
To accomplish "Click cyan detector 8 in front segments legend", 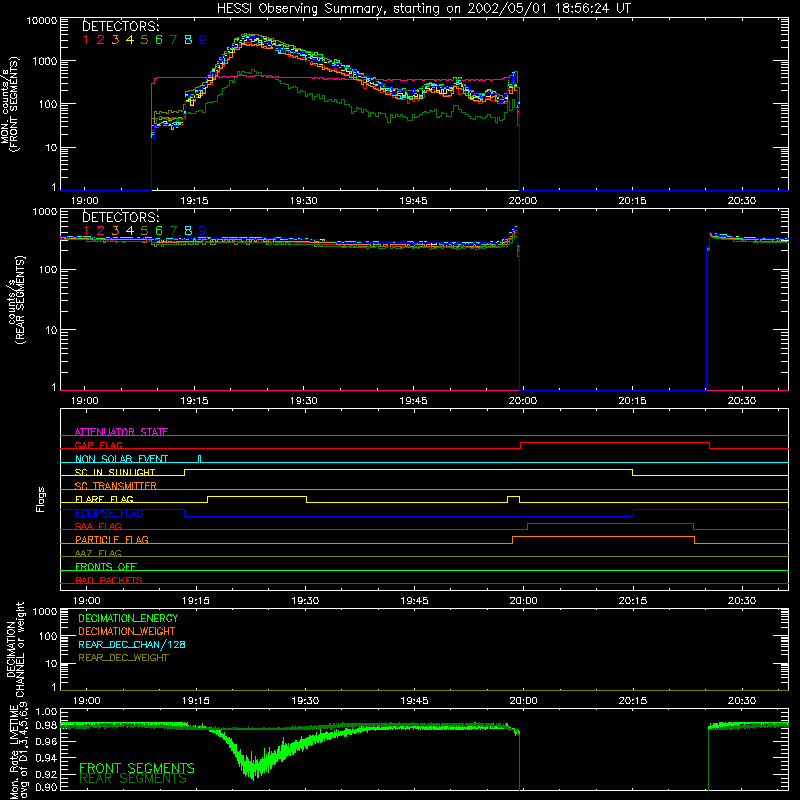I will 188,40.
